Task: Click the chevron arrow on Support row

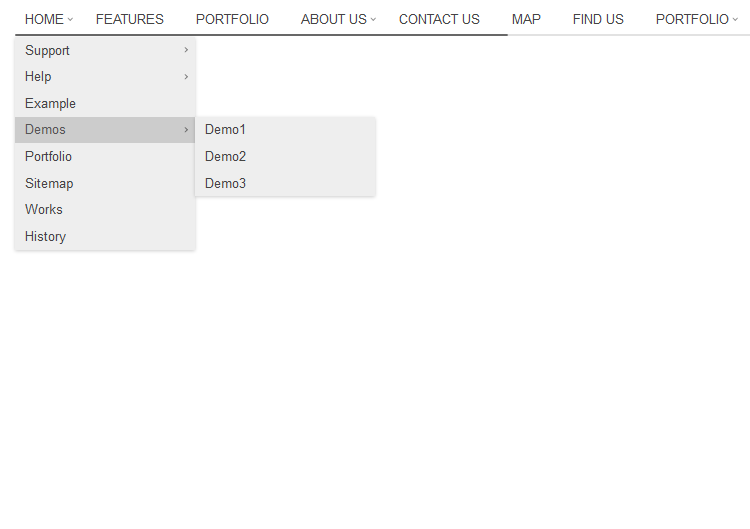Action: coord(186,50)
